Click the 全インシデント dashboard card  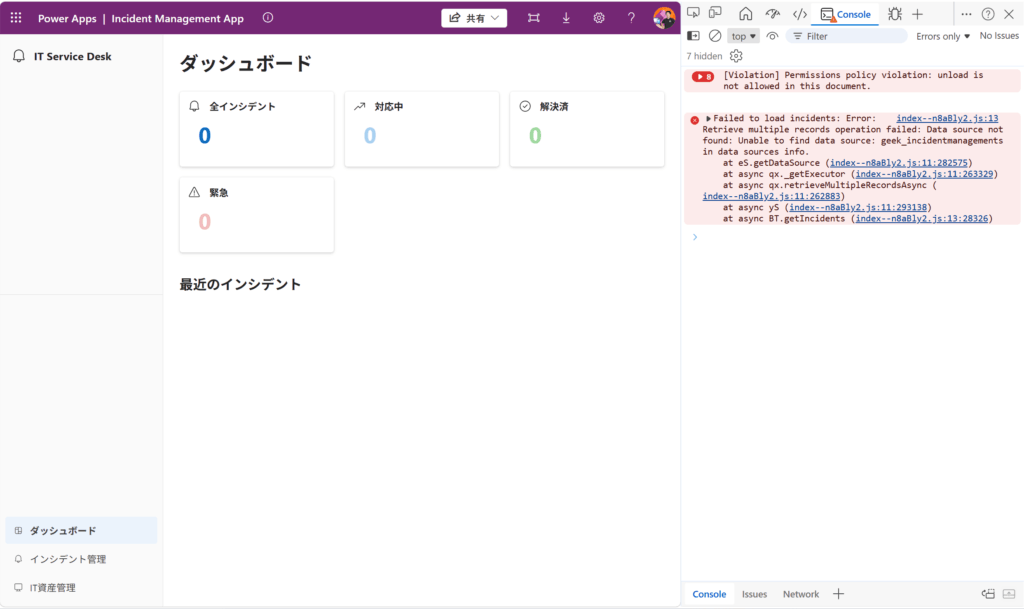[256, 129]
